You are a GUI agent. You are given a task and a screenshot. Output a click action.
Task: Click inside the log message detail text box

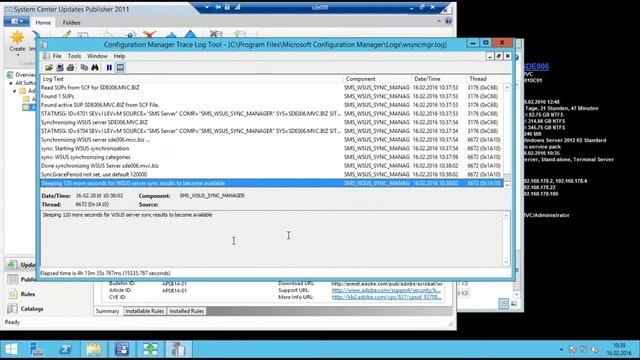click(271, 238)
